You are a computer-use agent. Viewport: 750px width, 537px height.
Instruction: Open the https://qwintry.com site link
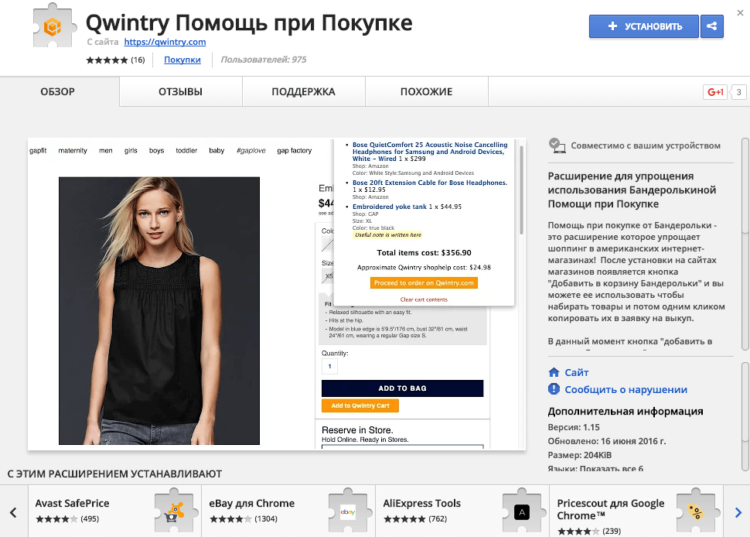click(165, 42)
